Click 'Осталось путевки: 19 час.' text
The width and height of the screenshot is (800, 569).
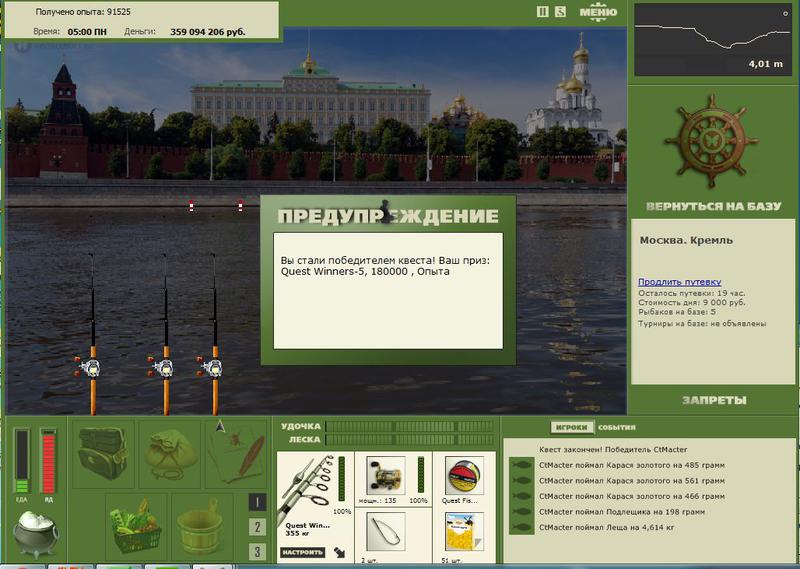click(x=691, y=293)
